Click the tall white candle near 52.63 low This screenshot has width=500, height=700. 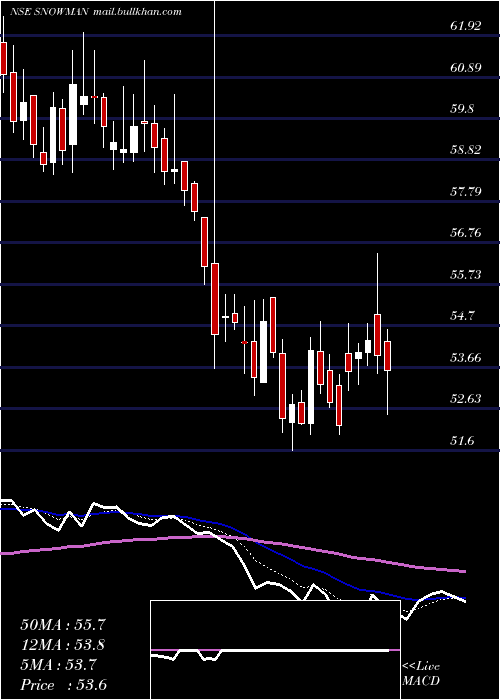(311, 387)
